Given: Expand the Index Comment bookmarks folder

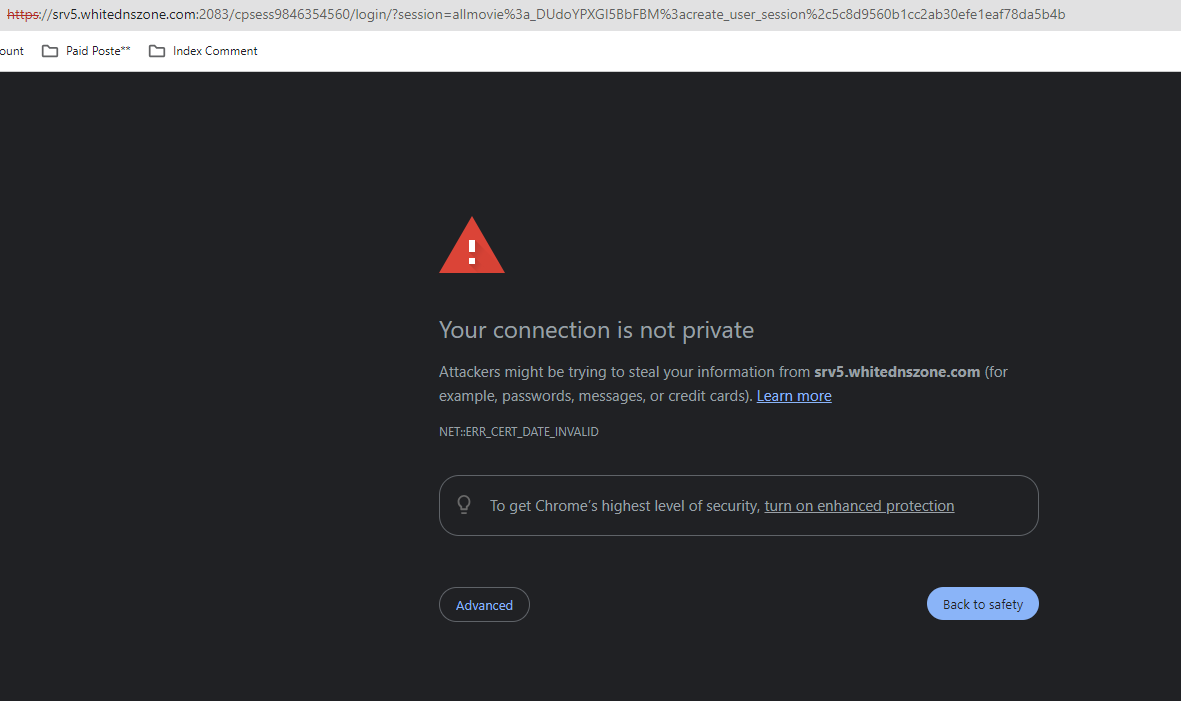Looking at the screenshot, I should click(203, 51).
